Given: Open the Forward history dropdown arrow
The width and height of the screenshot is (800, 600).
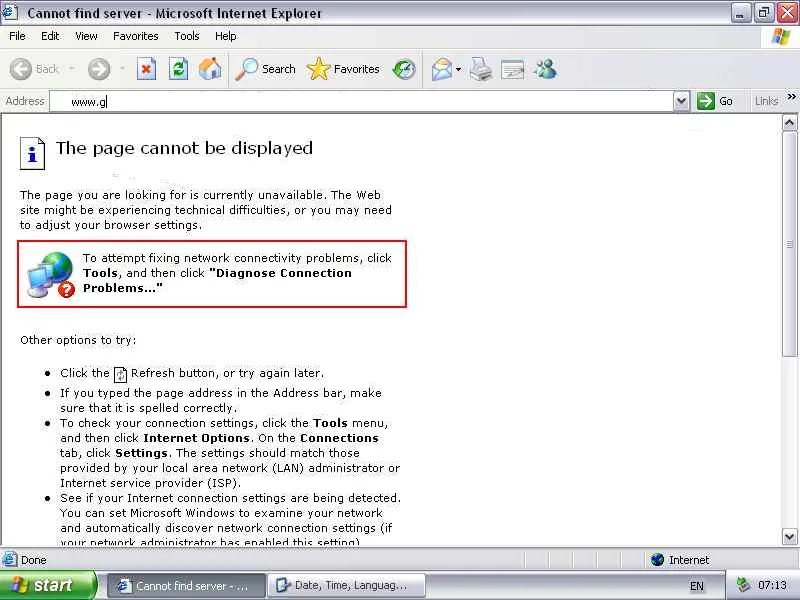Looking at the screenshot, I should [x=122, y=68].
